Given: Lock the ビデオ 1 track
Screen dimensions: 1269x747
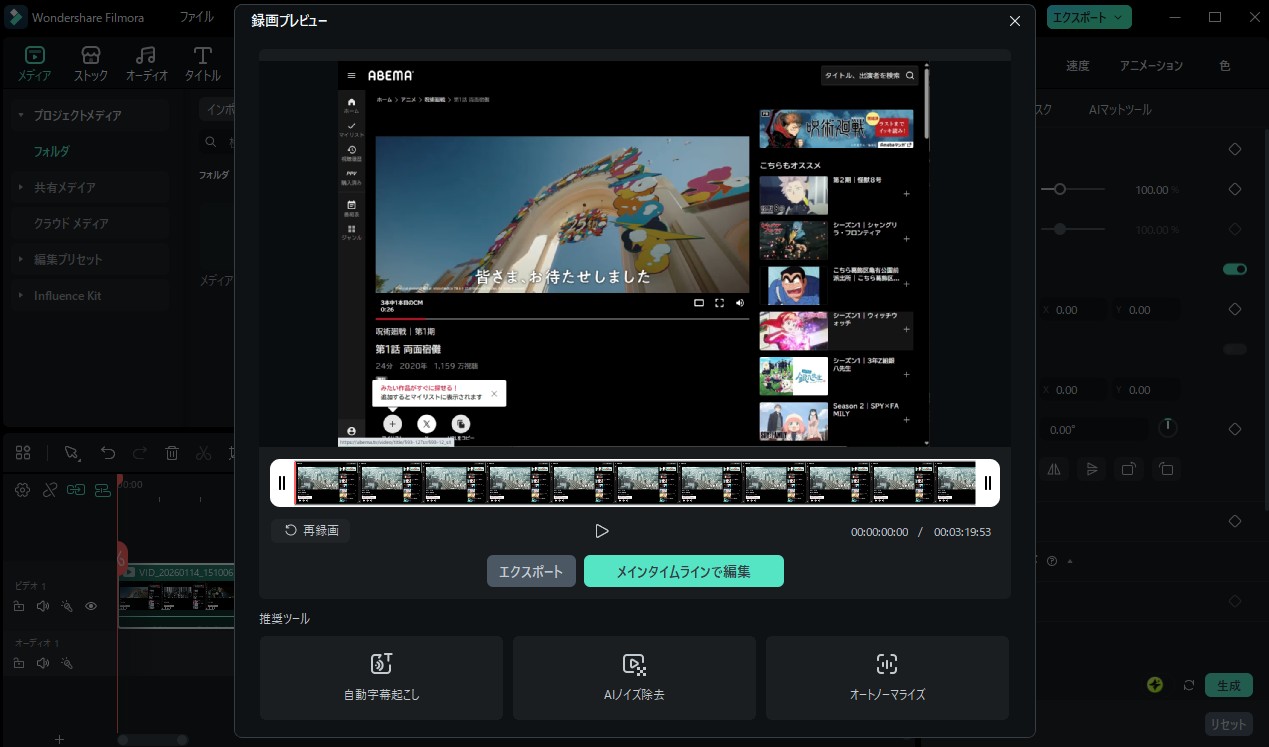Looking at the screenshot, I should click(19, 606).
